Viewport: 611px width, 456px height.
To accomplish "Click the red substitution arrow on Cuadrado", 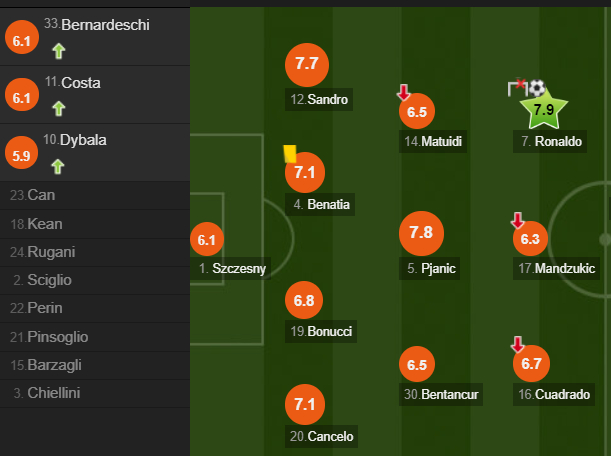I will pyautogui.click(x=517, y=344).
